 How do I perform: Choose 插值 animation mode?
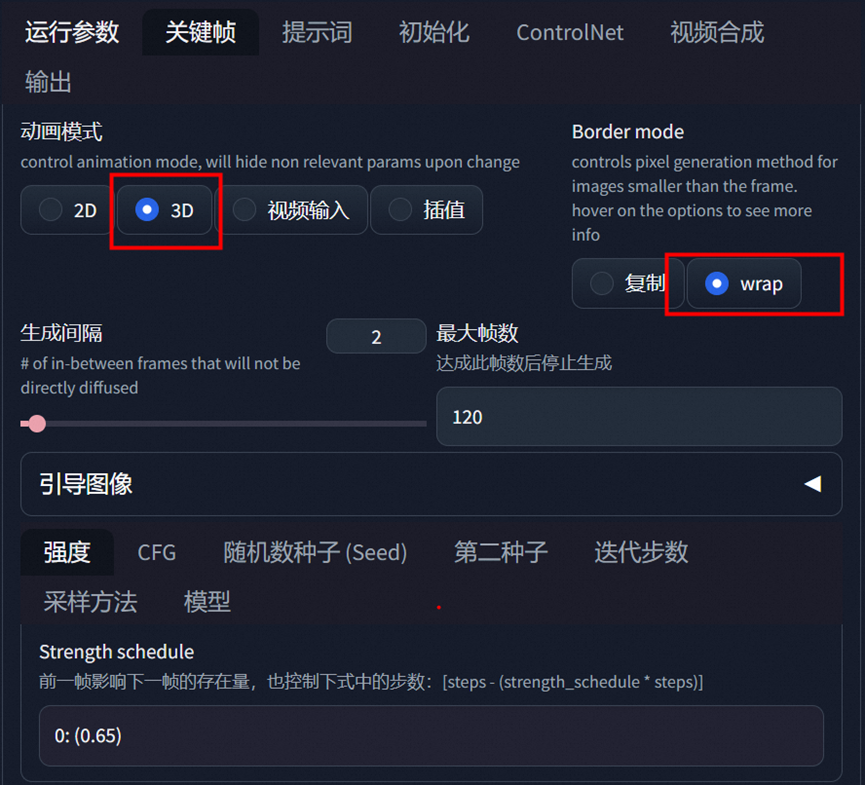point(426,210)
